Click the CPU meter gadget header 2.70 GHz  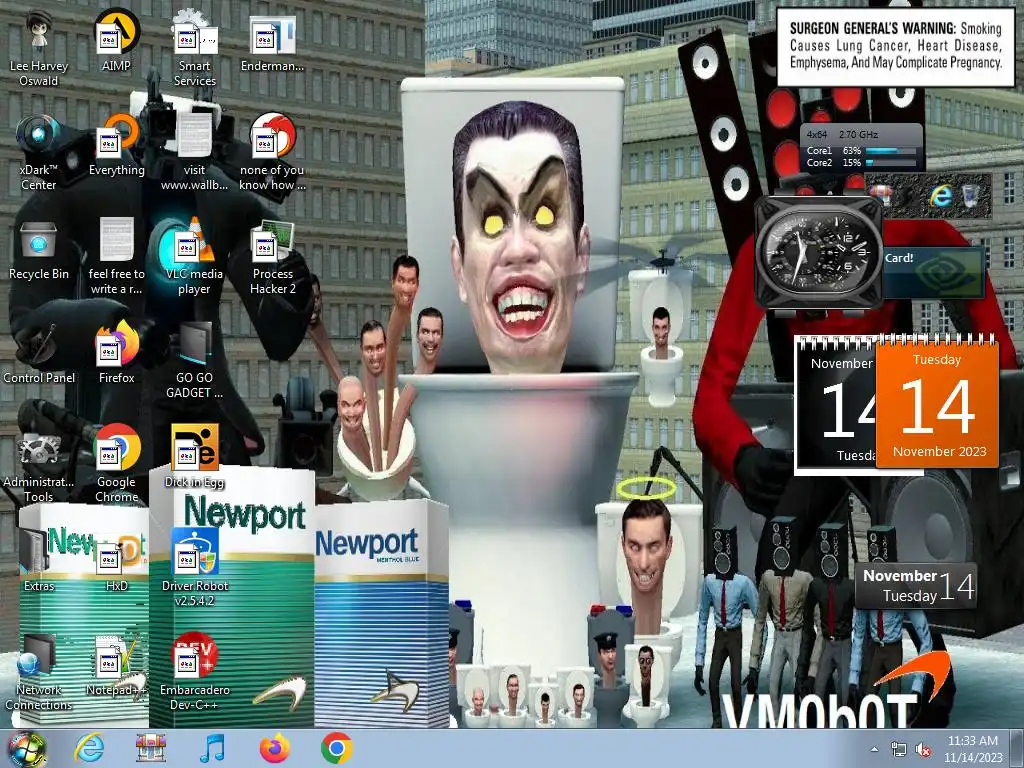858,135
